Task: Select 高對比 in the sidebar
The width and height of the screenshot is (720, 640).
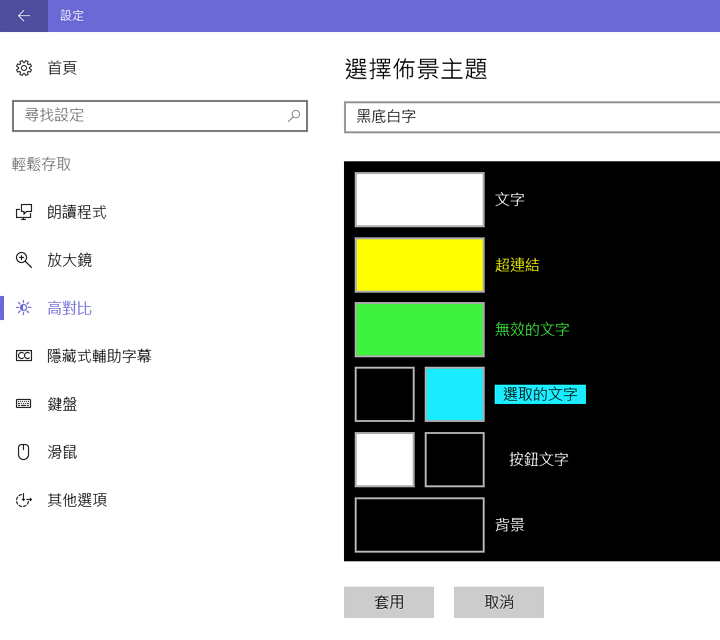Action: pyautogui.click(x=69, y=308)
